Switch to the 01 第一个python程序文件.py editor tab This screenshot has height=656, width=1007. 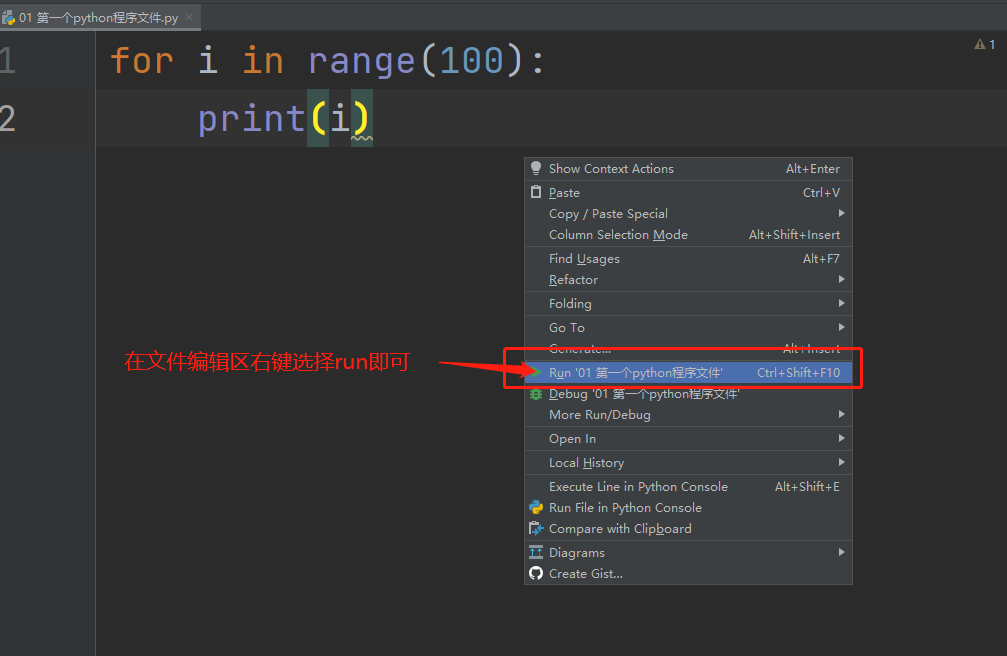point(98,17)
